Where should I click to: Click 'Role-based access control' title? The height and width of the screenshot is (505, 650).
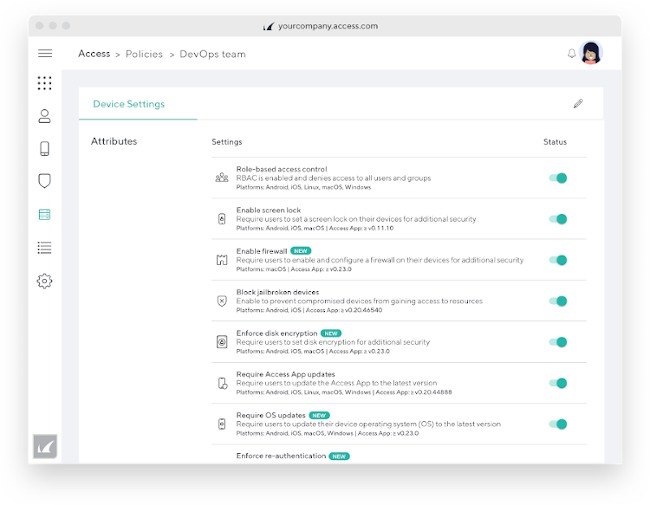click(281, 169)
